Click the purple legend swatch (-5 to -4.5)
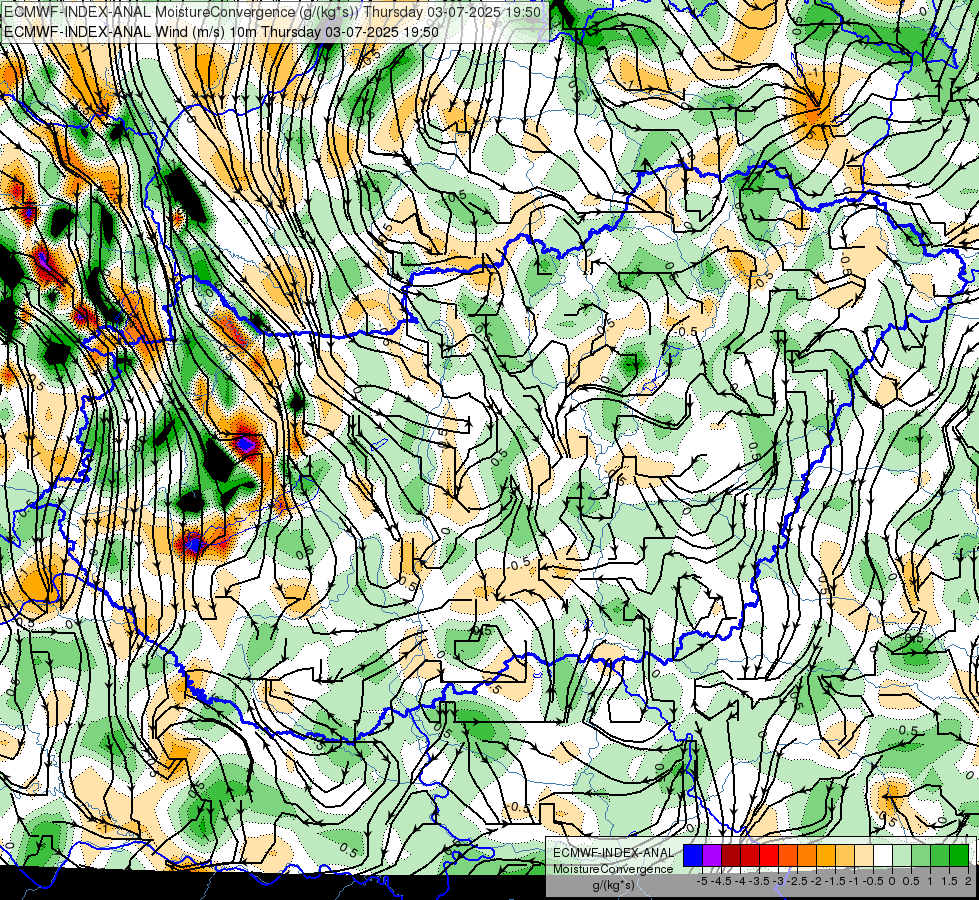The image size is (979, 900). pos(712,856)
